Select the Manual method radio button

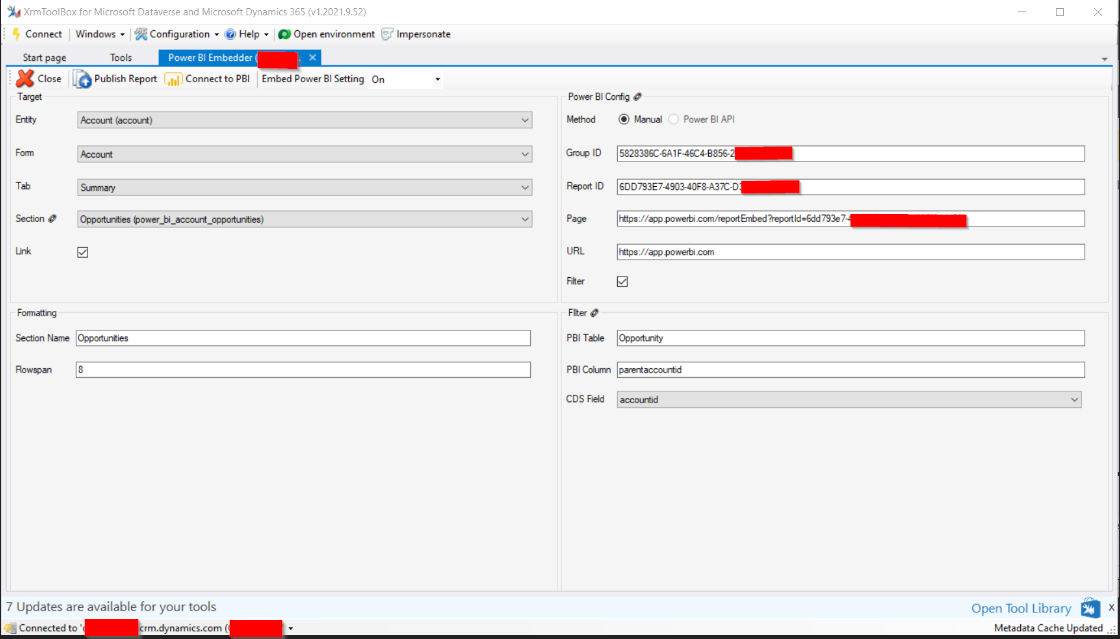pyautogui.click(x=623, y=119)
